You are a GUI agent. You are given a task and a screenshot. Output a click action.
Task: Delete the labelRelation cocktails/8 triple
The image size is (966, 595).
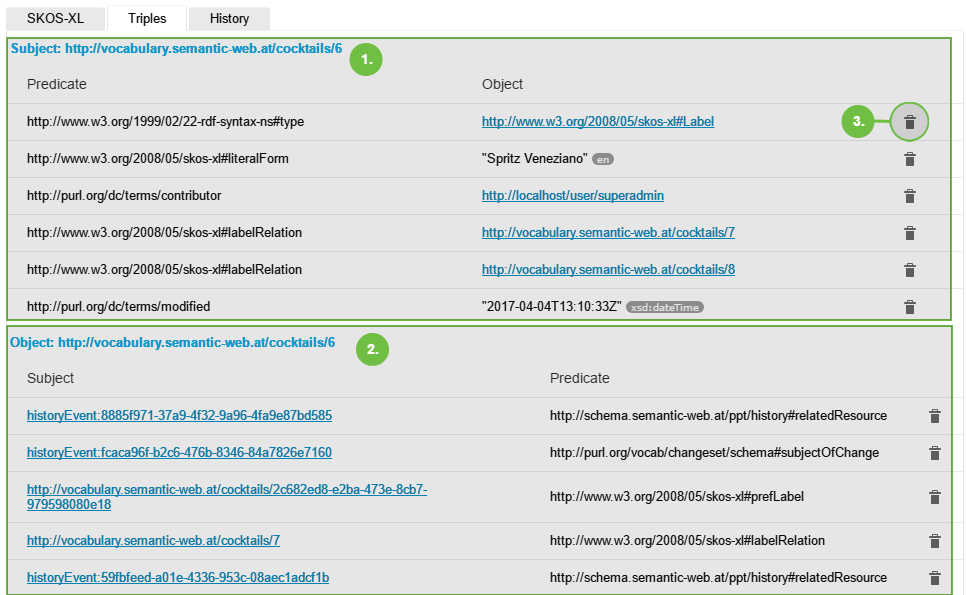click(909, 270)
